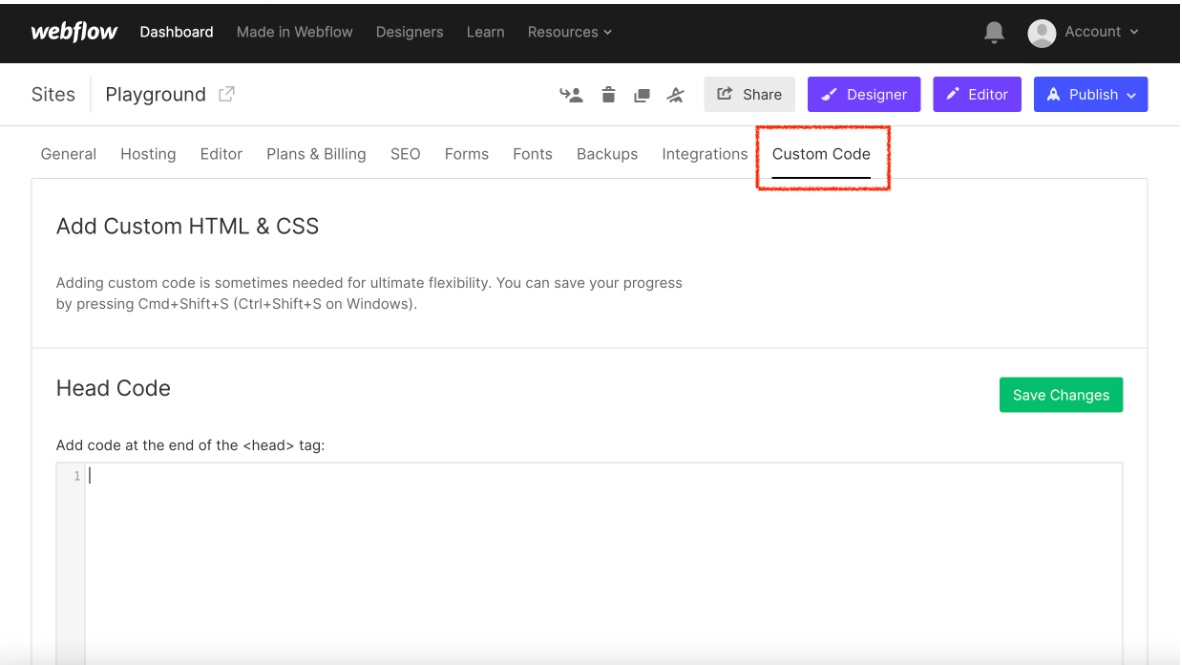Click the duplicate site icon
The height and width of the screenshot is (665, 1182).
pos(643,95)
